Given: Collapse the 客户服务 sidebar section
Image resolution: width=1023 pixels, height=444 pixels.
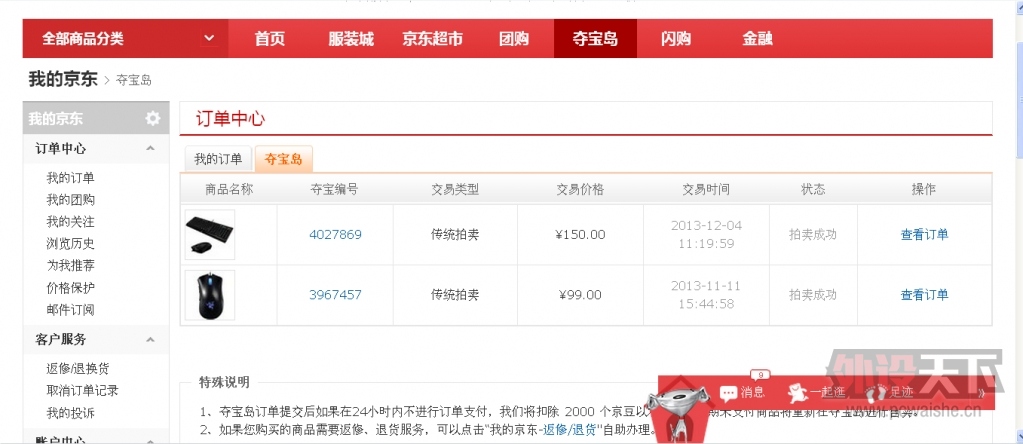Looking at the screenshot, I should (151, 340).
